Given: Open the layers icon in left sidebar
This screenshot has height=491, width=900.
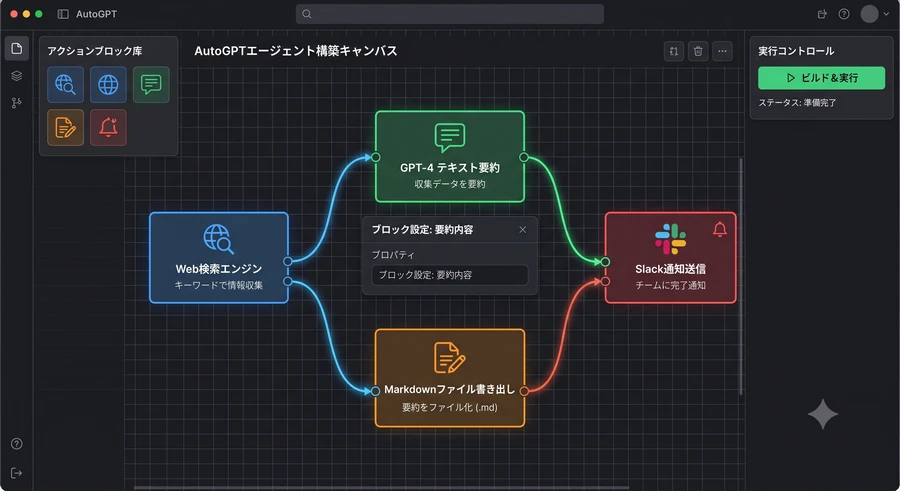Looking at the screenshot, I should coord(17,76).
